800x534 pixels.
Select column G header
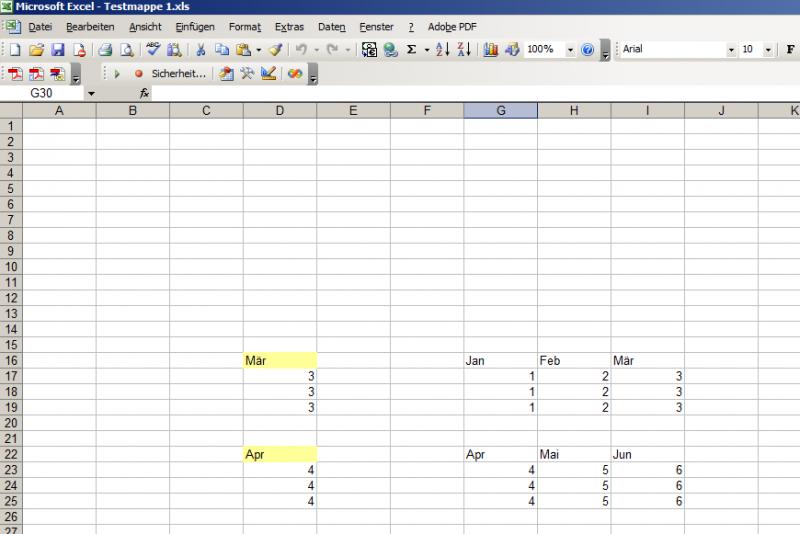(501, 111)
